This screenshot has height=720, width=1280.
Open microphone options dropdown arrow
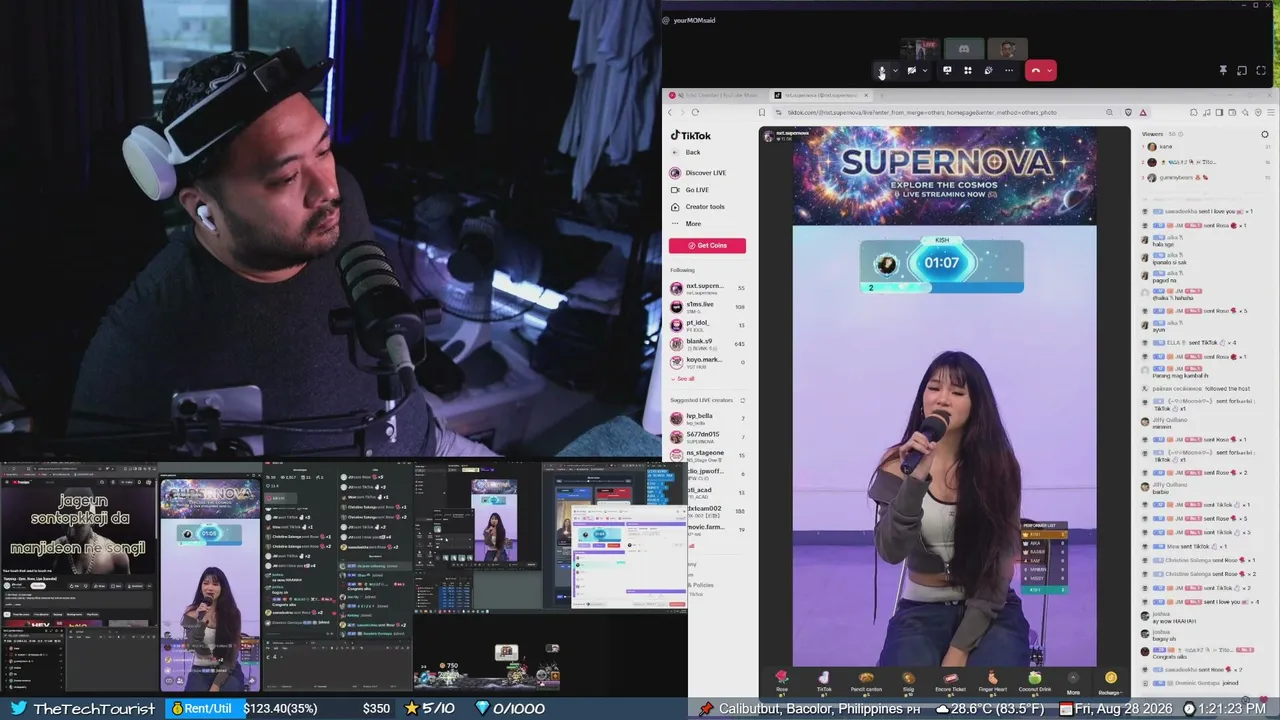coord(894,70)
